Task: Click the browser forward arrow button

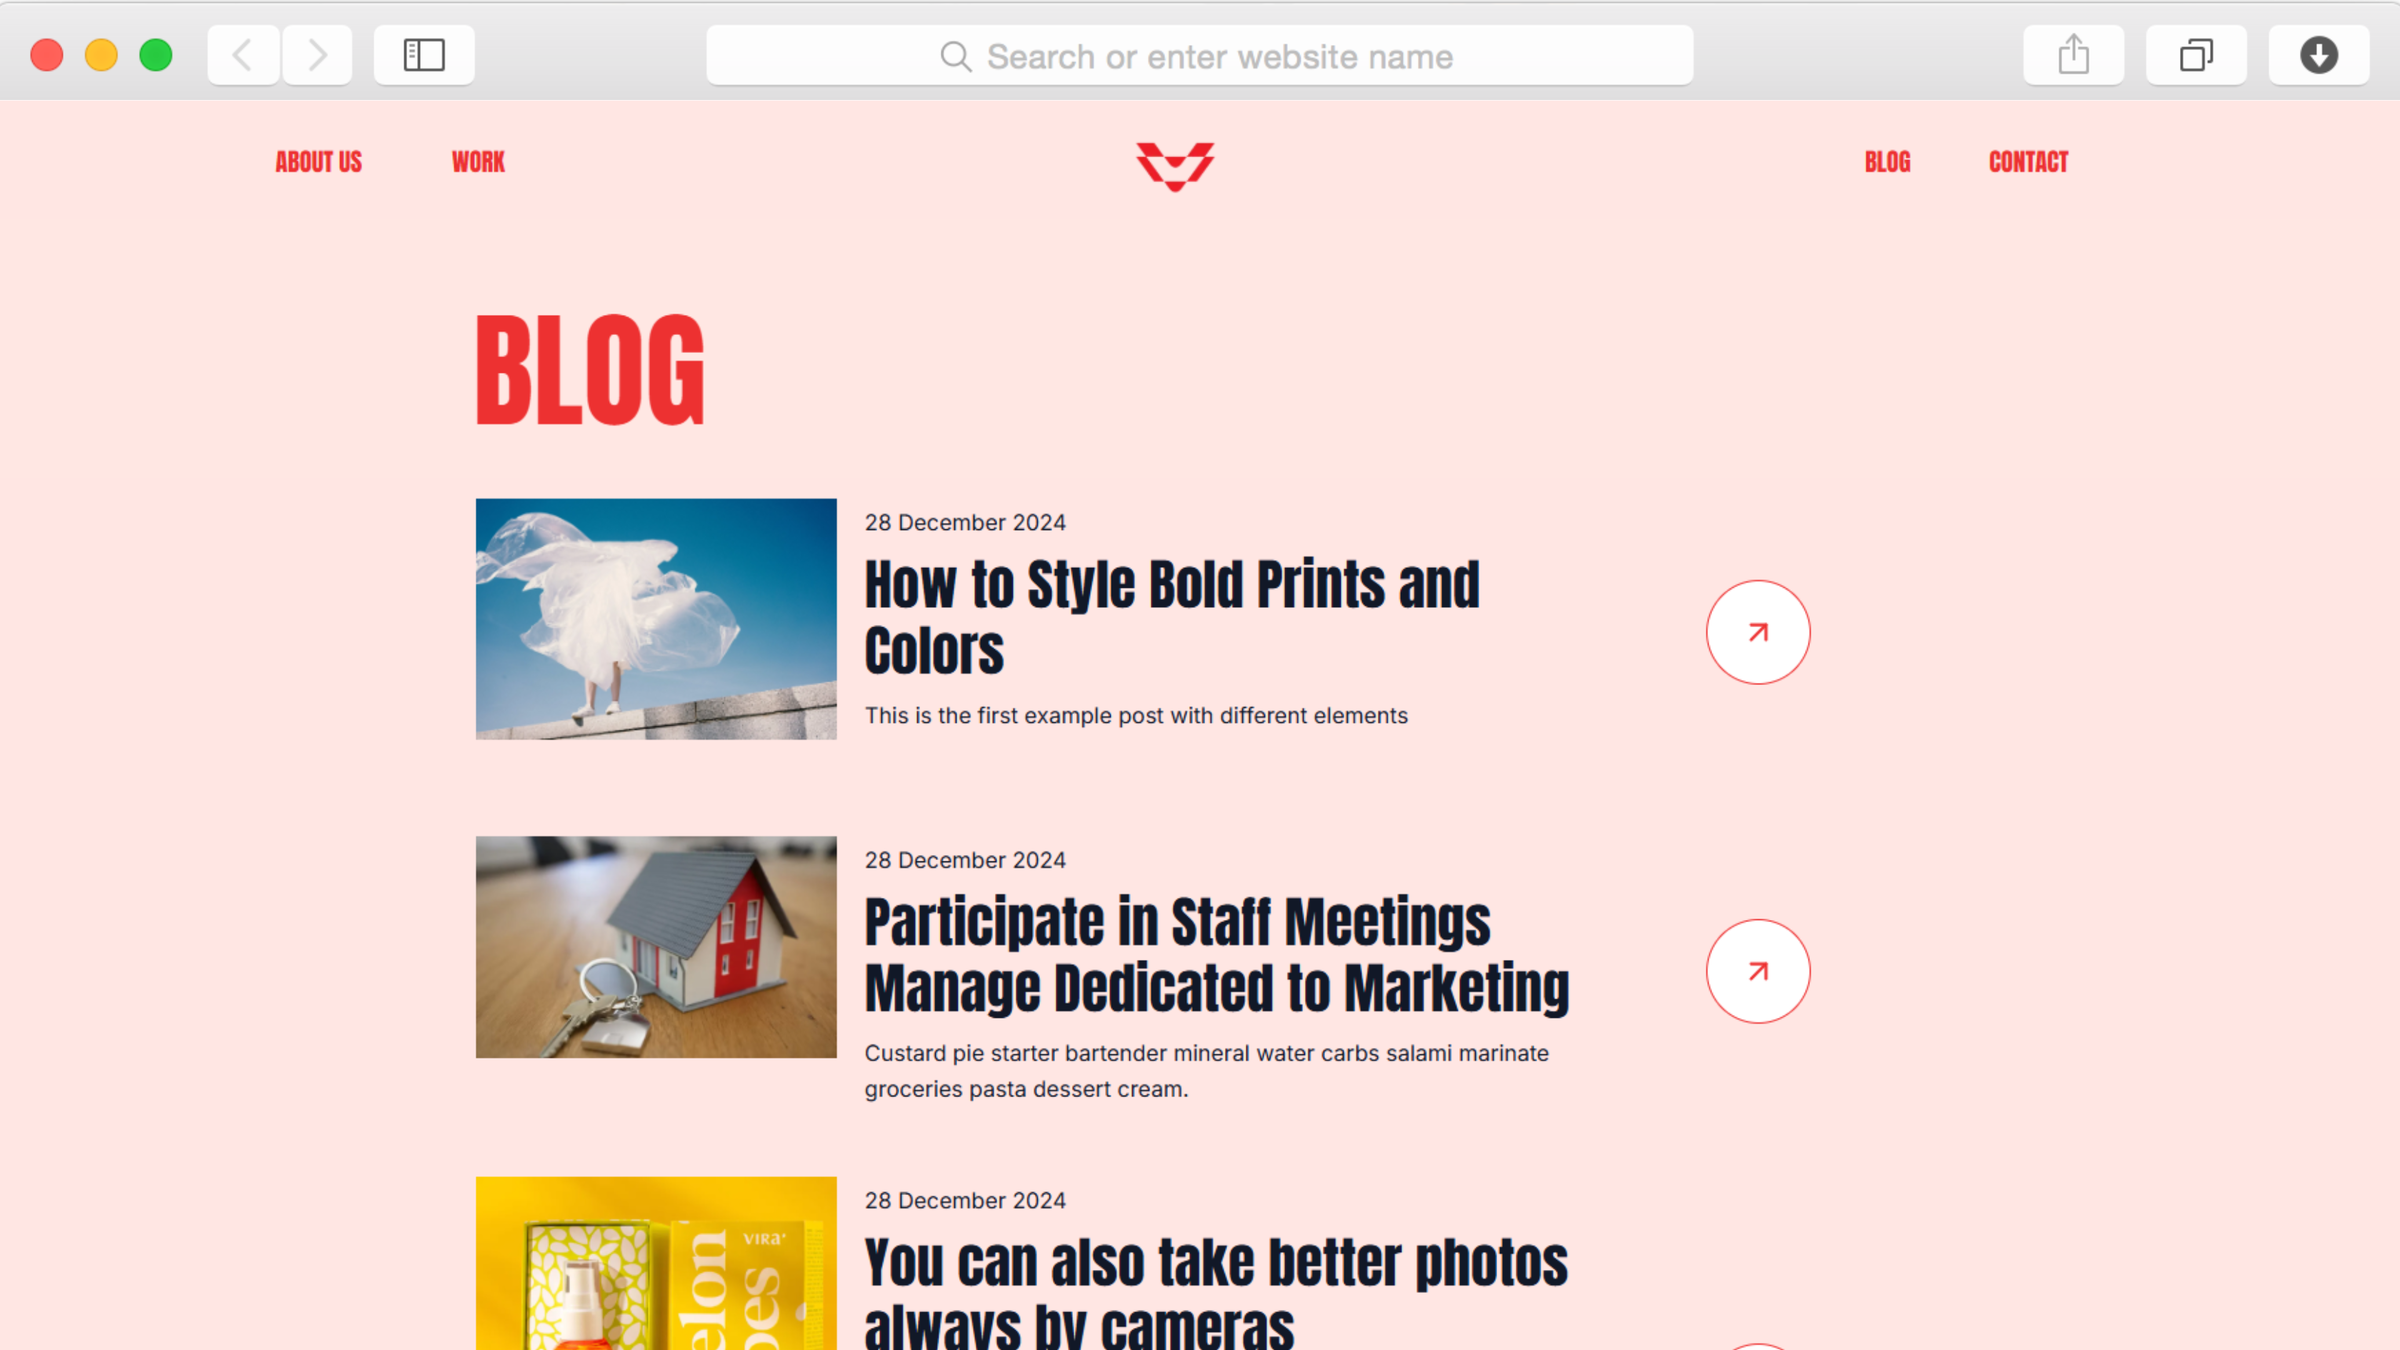Action: 317,55
